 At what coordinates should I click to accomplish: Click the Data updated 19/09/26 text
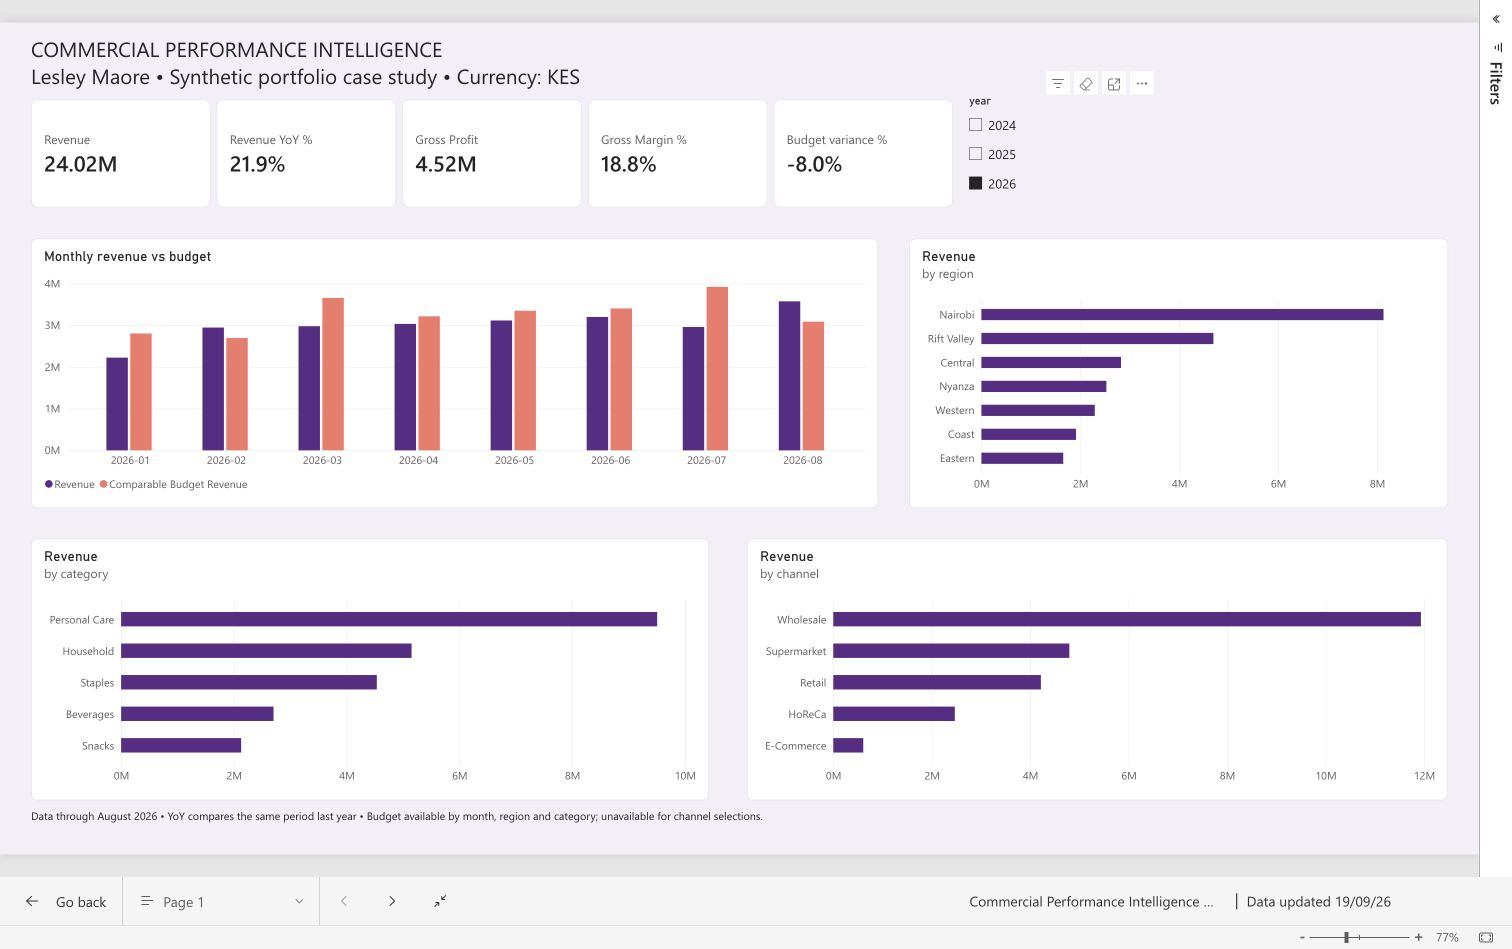pos(1318,901)
